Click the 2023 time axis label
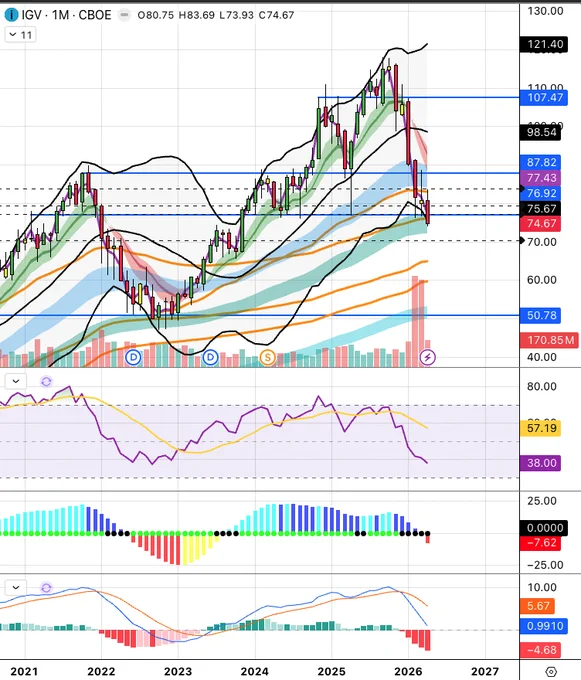Screen dimensions: 581x680 pyautogui.click(x=178, y=671)
